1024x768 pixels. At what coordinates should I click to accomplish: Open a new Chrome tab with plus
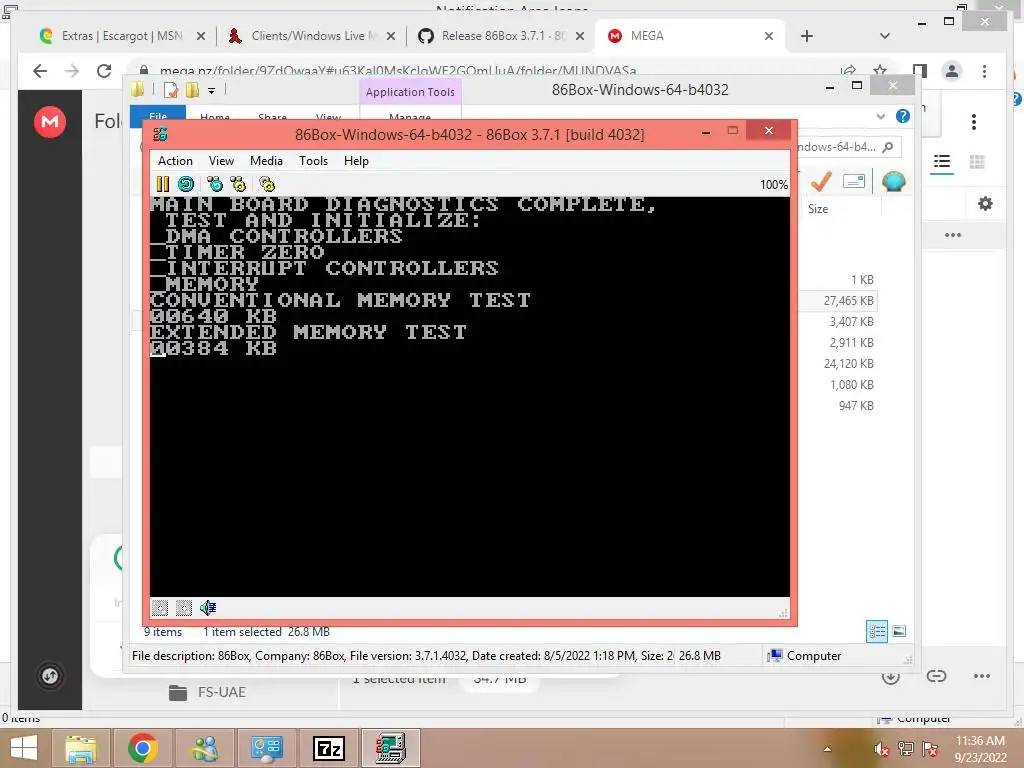click(807, 36)
